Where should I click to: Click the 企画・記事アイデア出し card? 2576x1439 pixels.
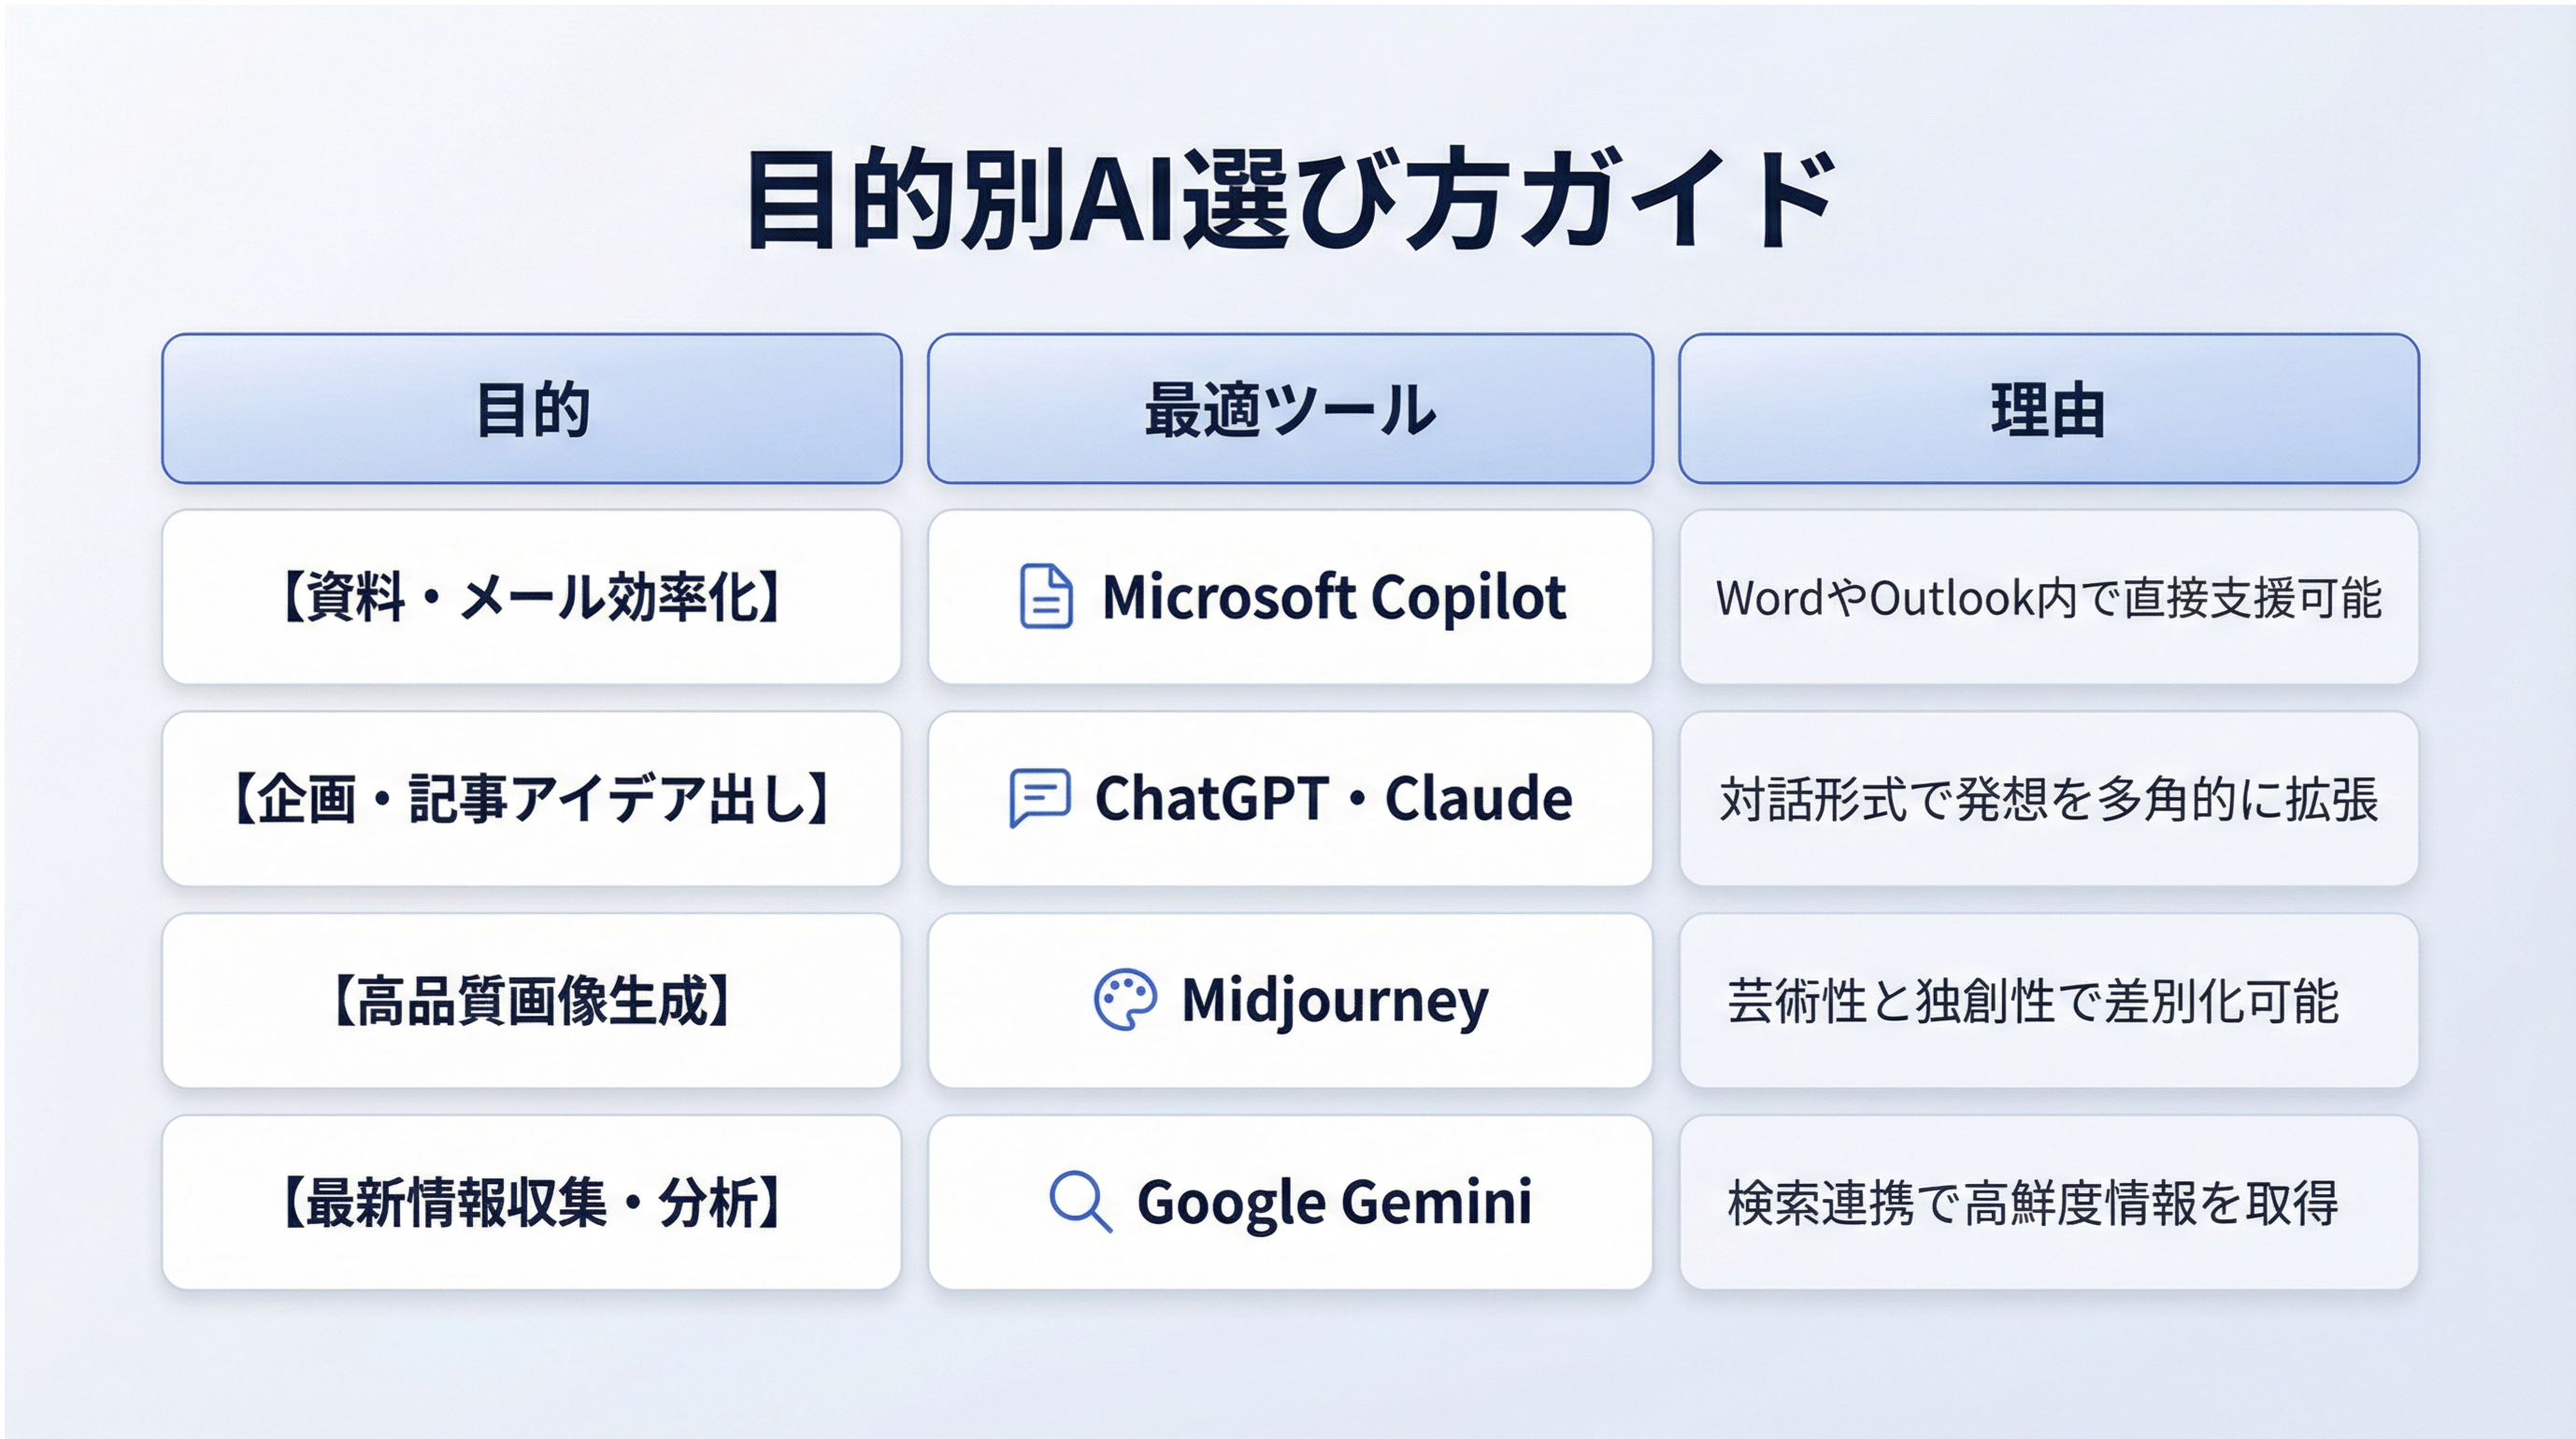(532, 799)
